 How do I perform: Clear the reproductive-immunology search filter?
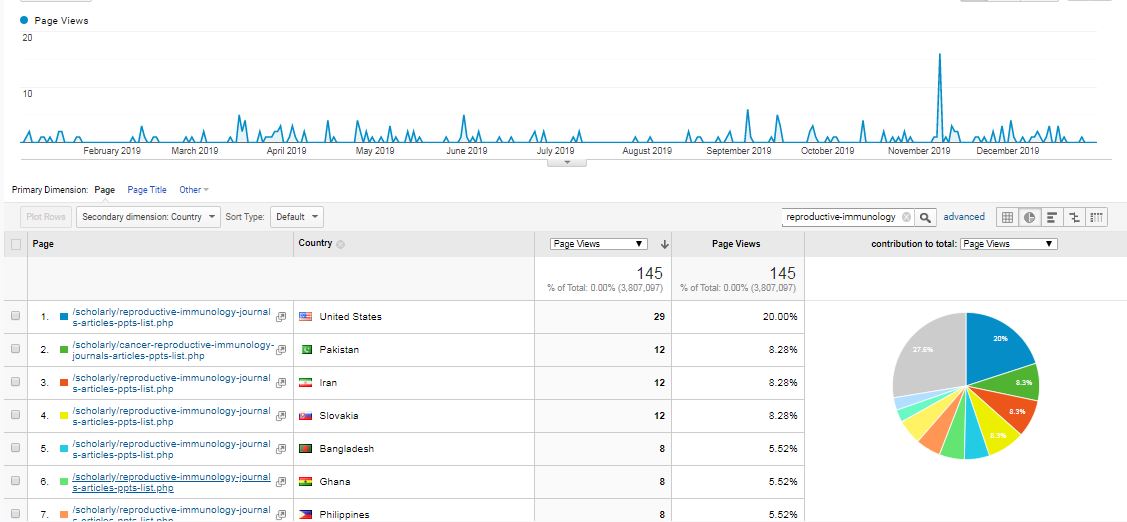906,217
